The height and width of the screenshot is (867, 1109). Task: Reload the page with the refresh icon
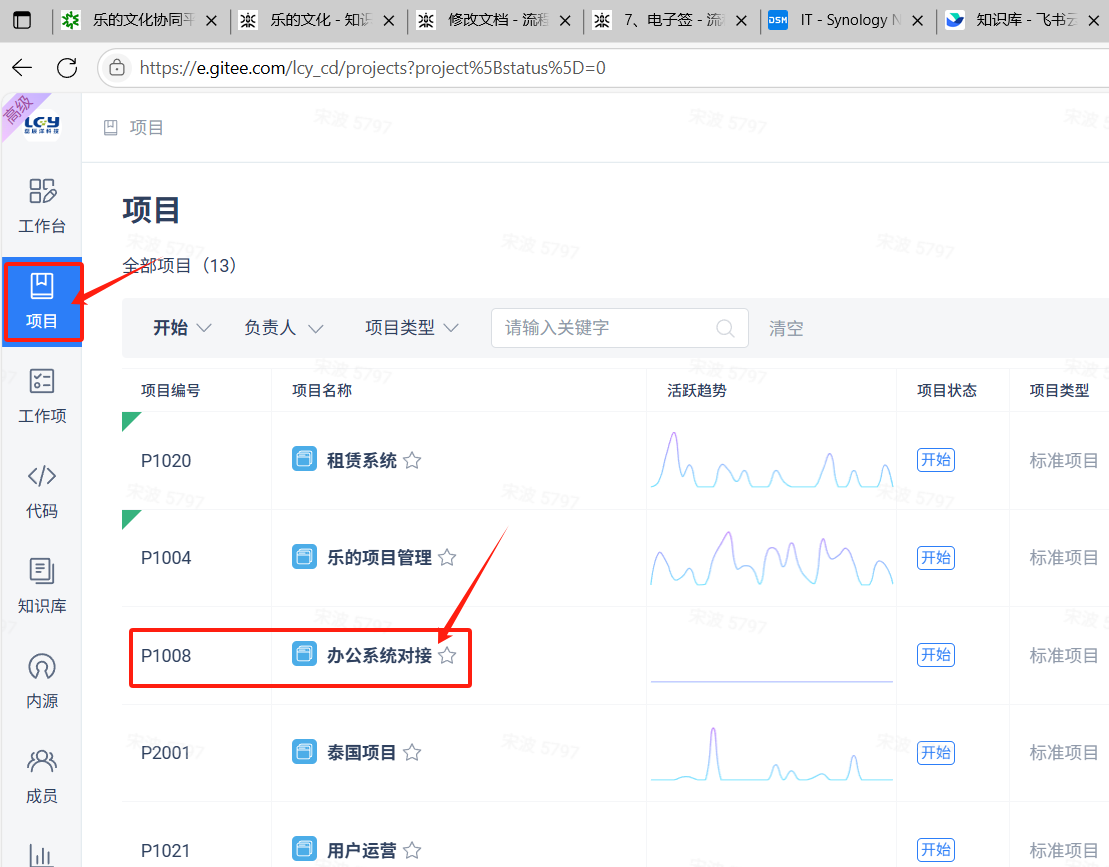tap(67, 68)
